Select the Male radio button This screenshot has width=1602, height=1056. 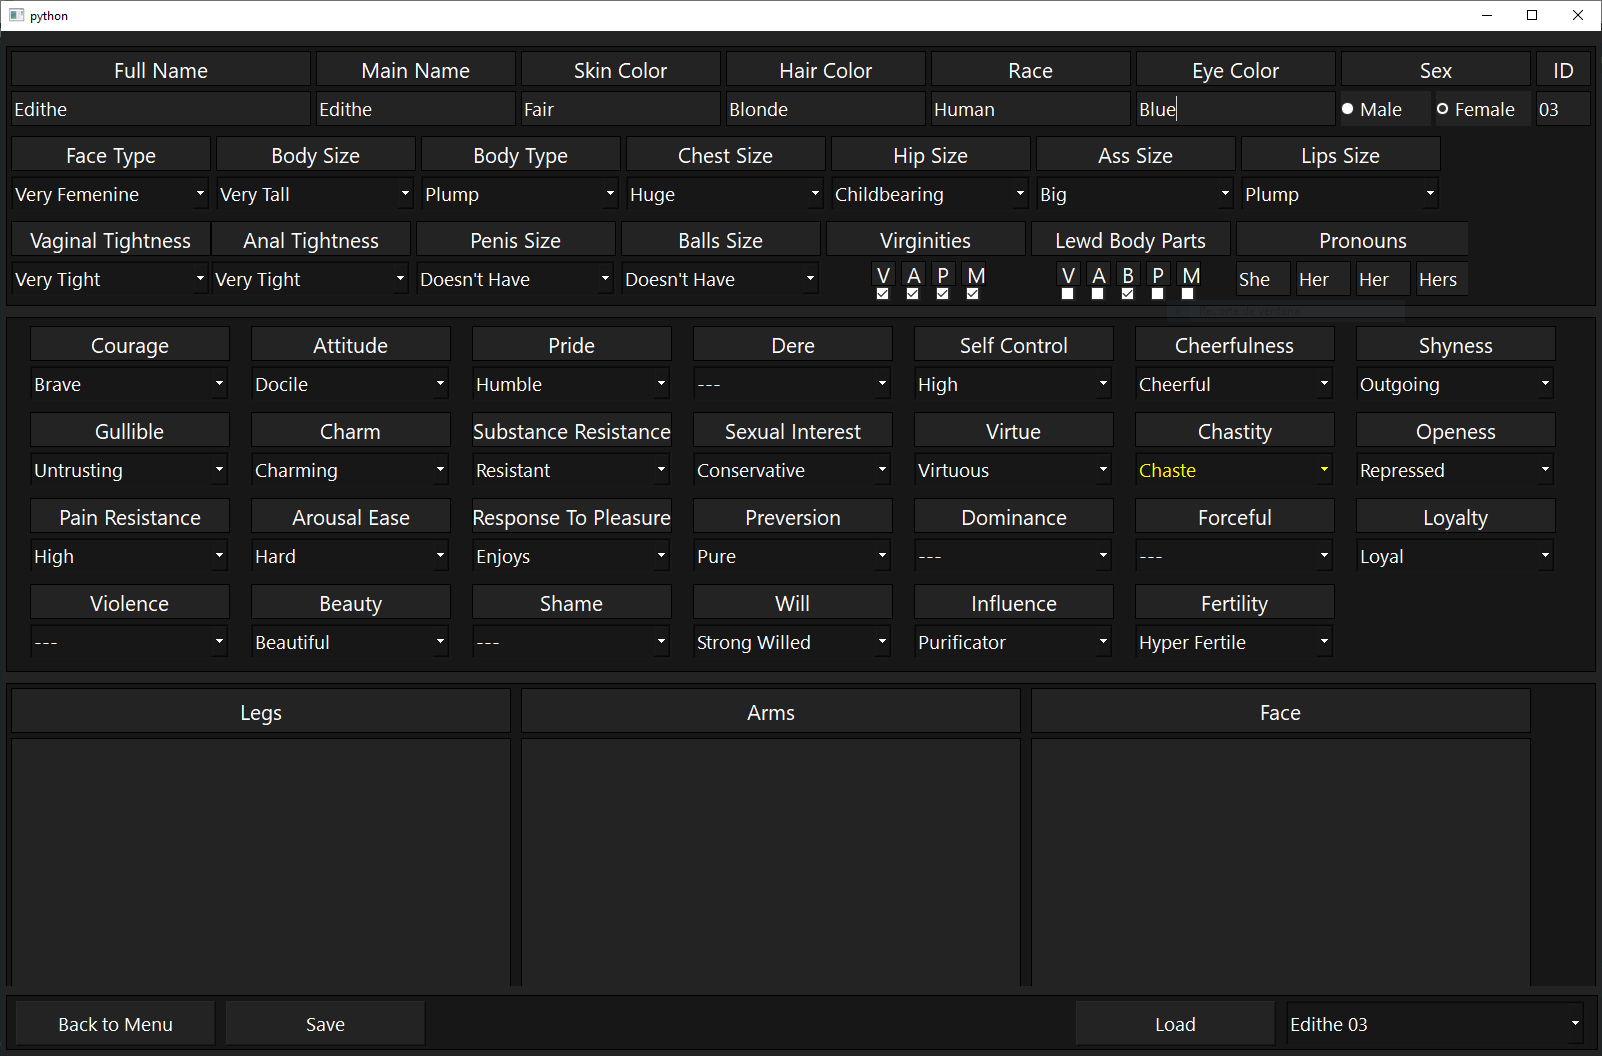[x=1348, y=109]
